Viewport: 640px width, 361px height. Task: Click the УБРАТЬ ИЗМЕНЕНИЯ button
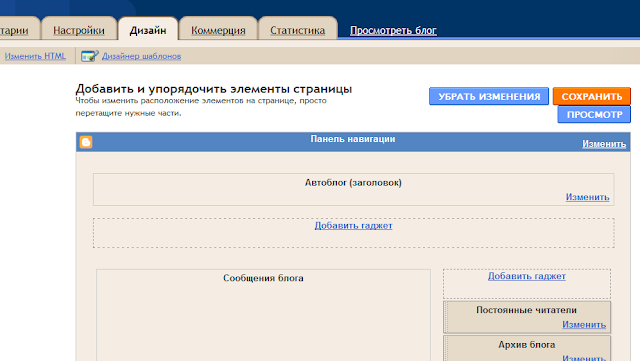[x=489, y=96]
